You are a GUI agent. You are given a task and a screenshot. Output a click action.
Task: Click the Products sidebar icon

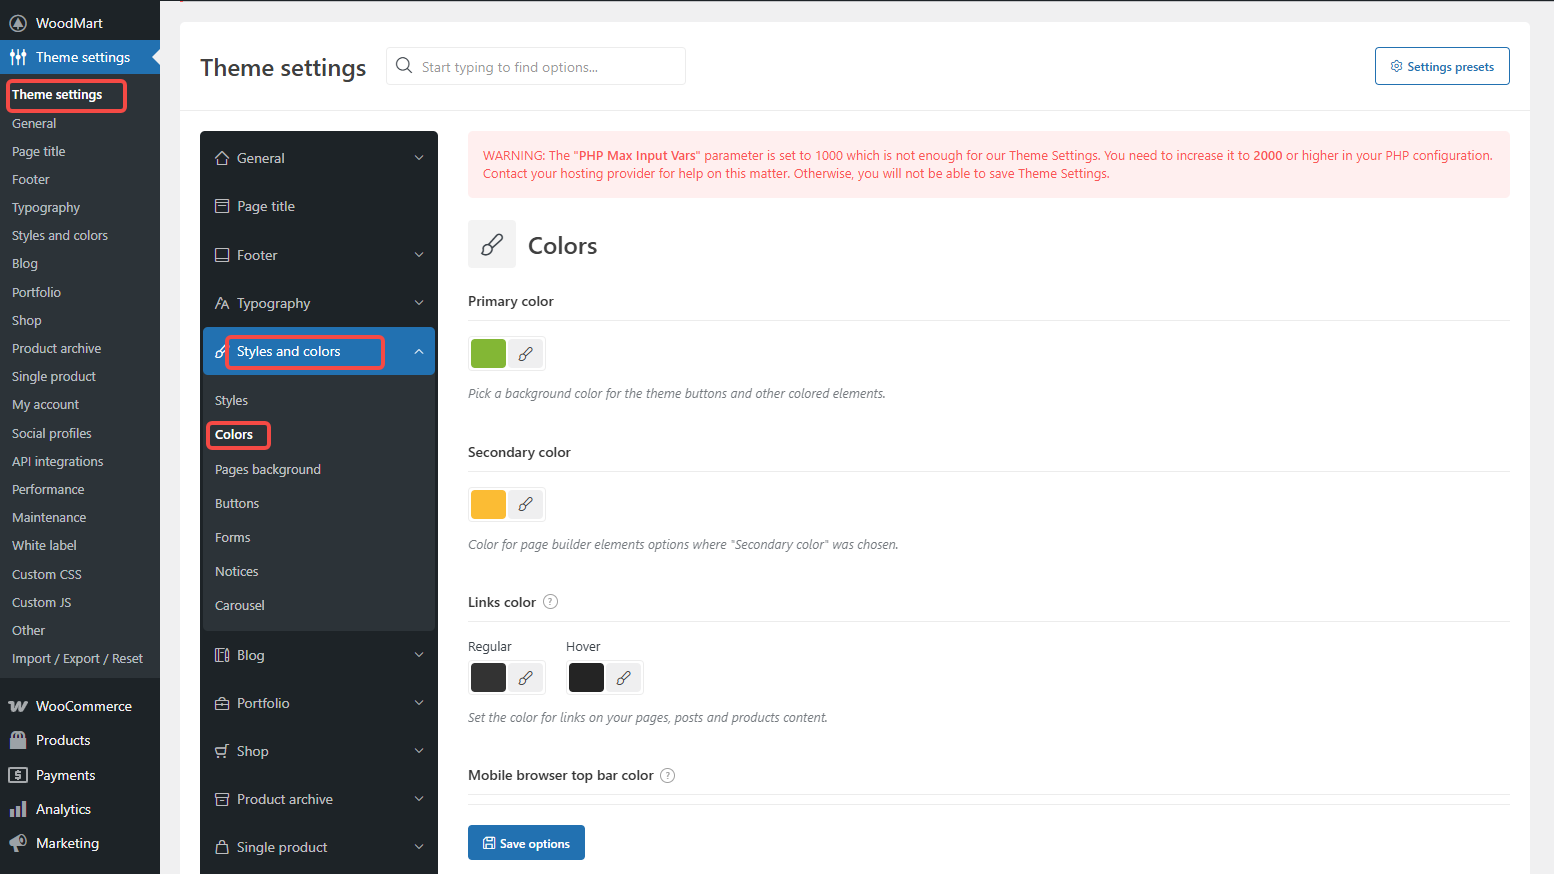pos(18,740)
